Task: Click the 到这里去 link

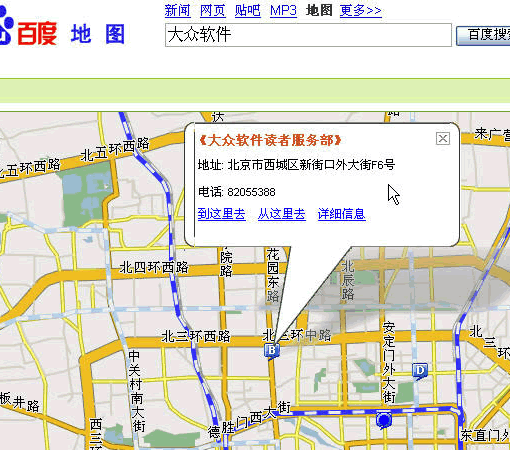Action: pyautogui.click(x=222, y=214)
